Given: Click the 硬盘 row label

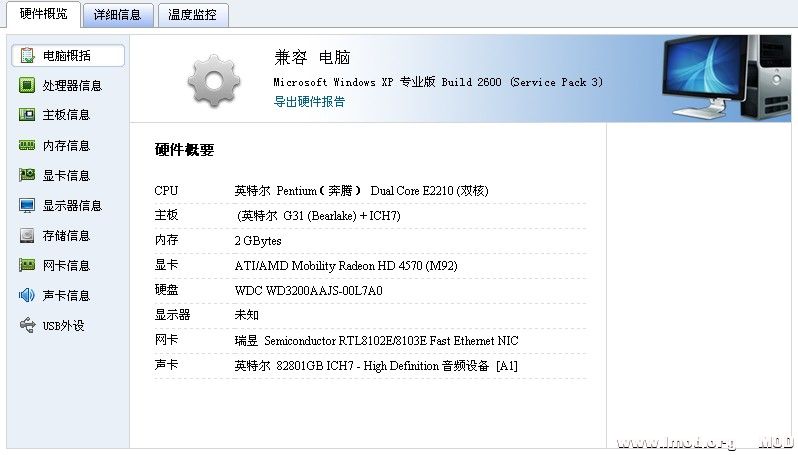Looking at the screenshot, I should point(166,290).
